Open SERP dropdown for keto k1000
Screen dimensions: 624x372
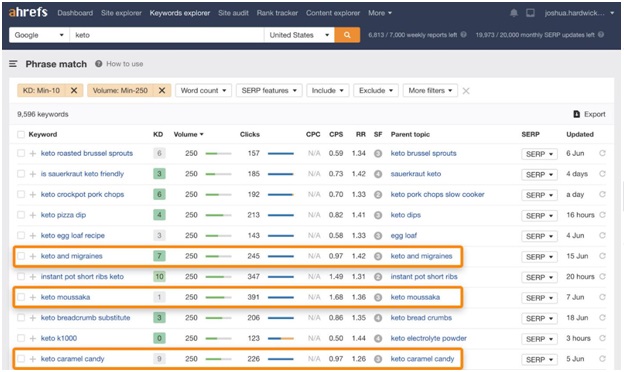(539, 339)
